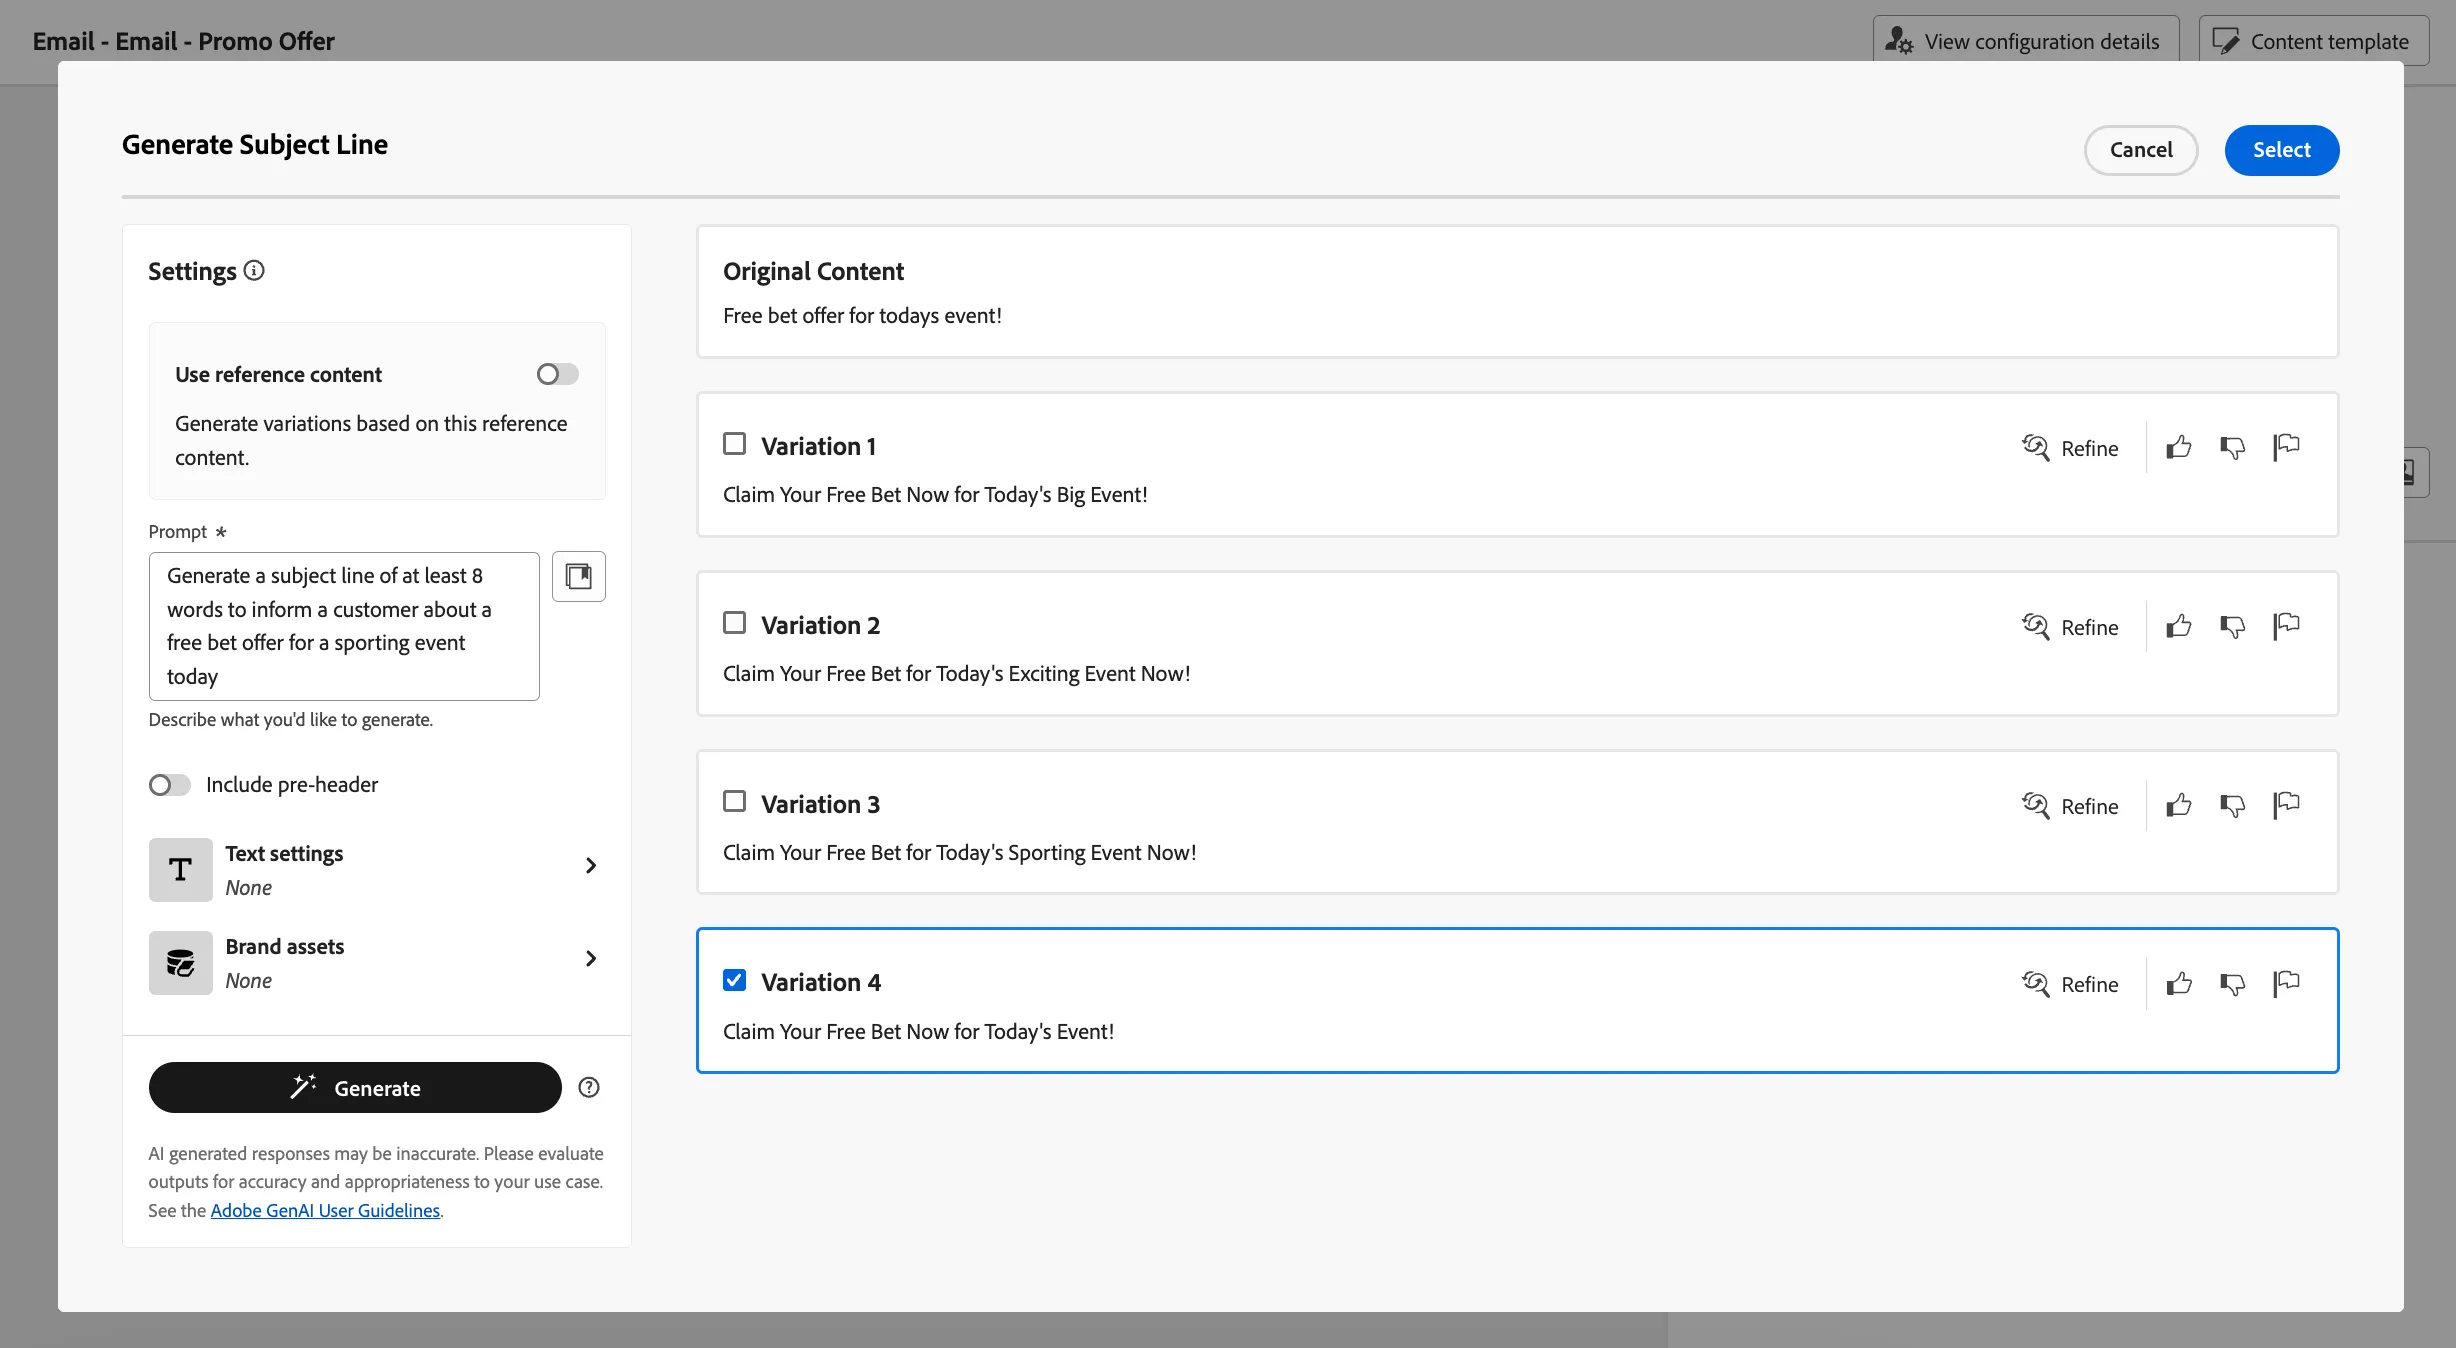Downvote Variation 4 with thumbs down
2456x1348 pixels.
tap(2232, 984)
